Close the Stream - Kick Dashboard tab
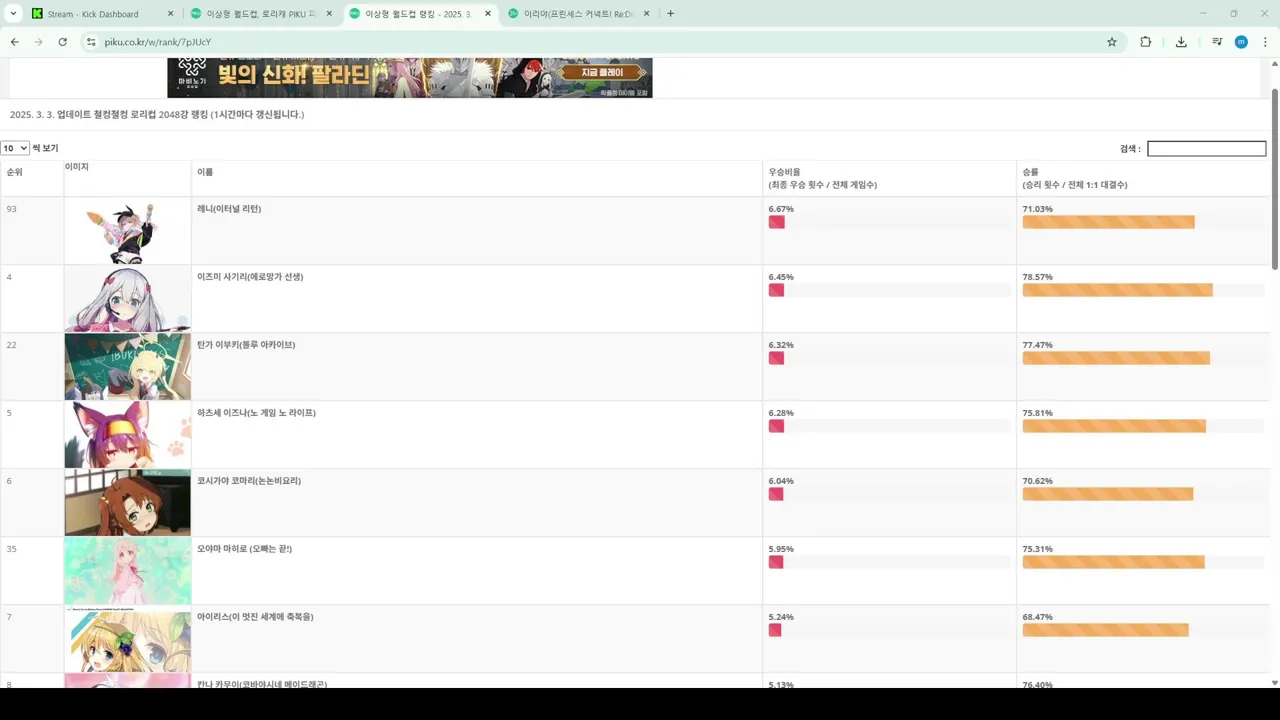Image resolution: width=1280 pixels, height=720 pixels. [x=170, y=14]
